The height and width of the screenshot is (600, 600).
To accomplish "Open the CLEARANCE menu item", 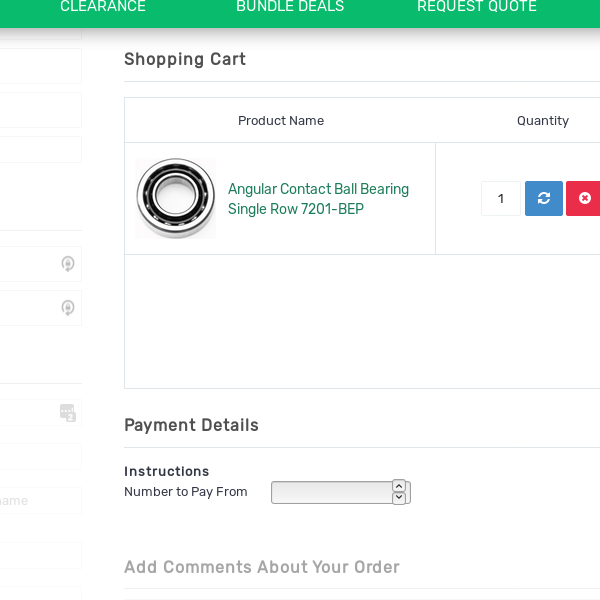I will pos(103,7).
